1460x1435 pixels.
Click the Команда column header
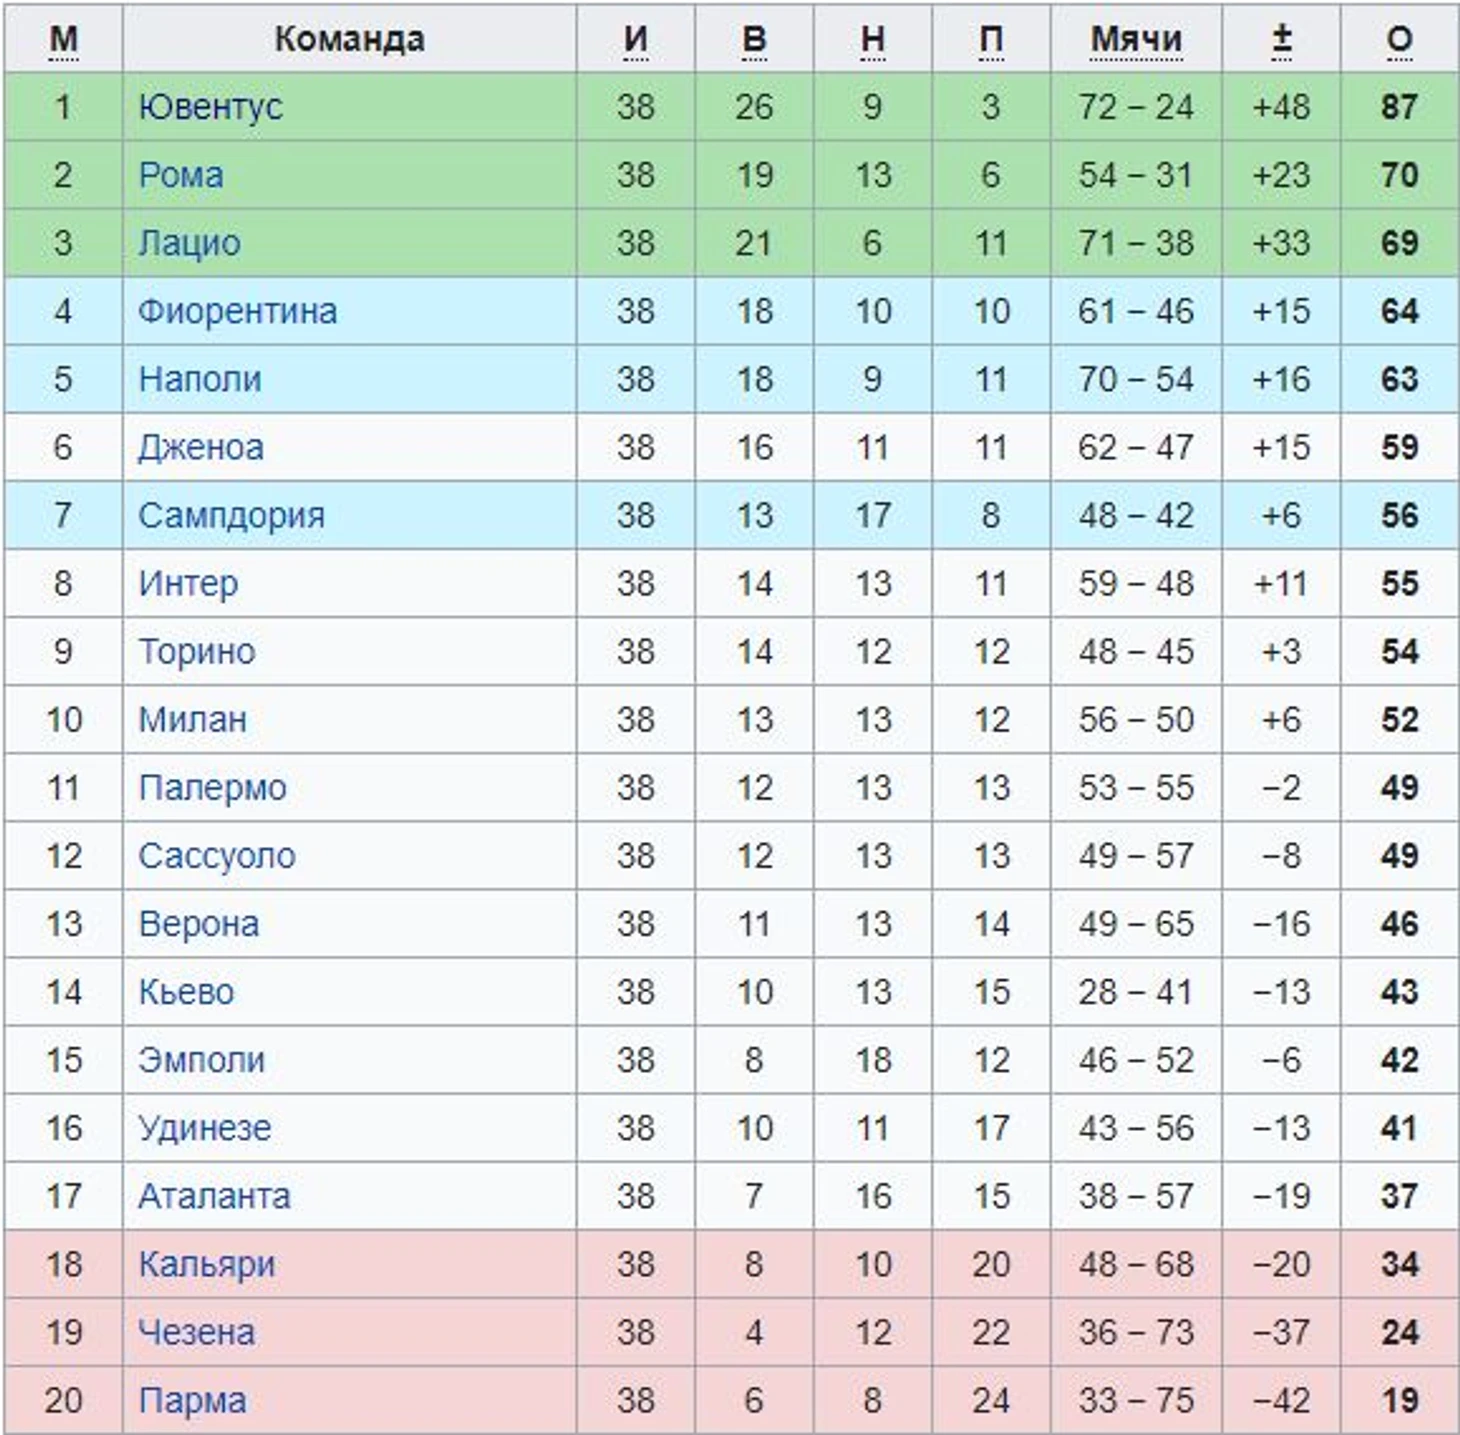point(349,39)
